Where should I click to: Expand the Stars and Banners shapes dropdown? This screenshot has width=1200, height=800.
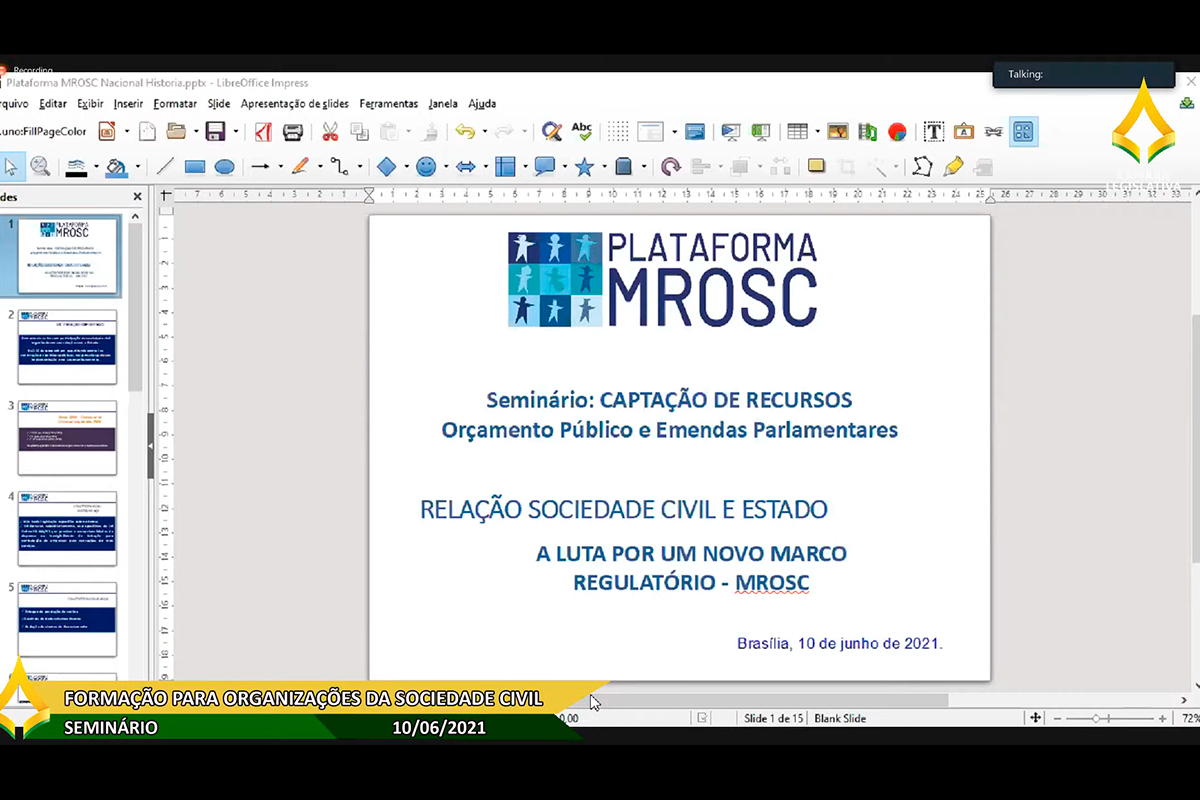pos(604,167)
